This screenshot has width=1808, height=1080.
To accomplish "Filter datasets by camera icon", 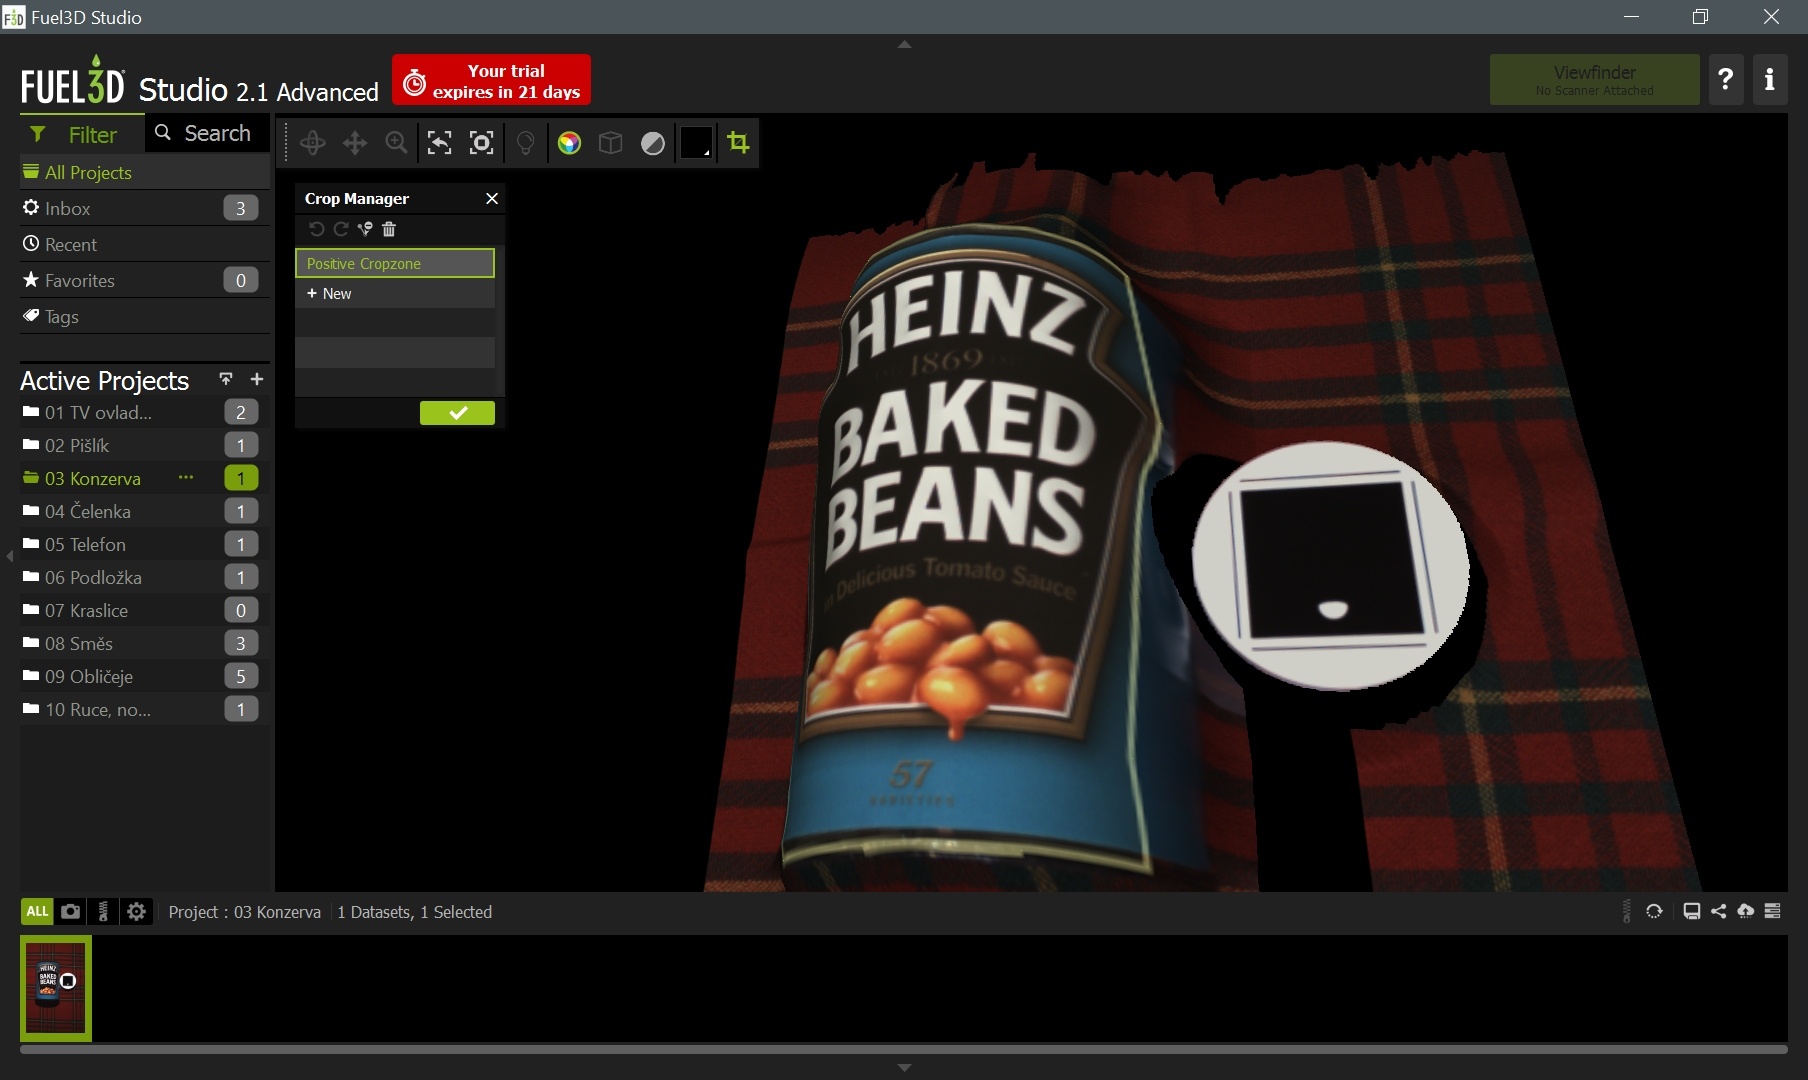I will [70, 911].
